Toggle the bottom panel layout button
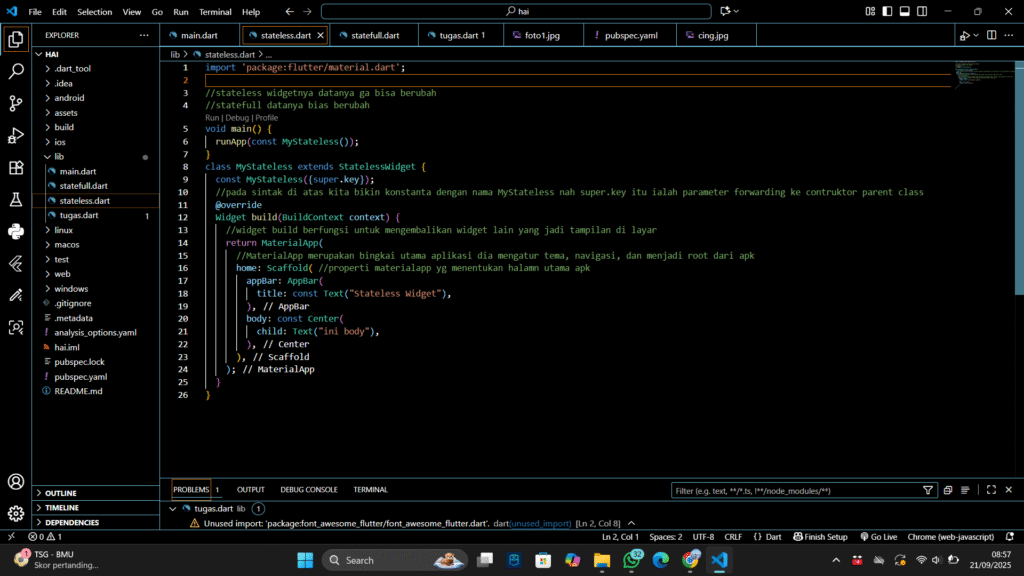The width and height of the screenshot is (1024, 576). coord(904,12)
